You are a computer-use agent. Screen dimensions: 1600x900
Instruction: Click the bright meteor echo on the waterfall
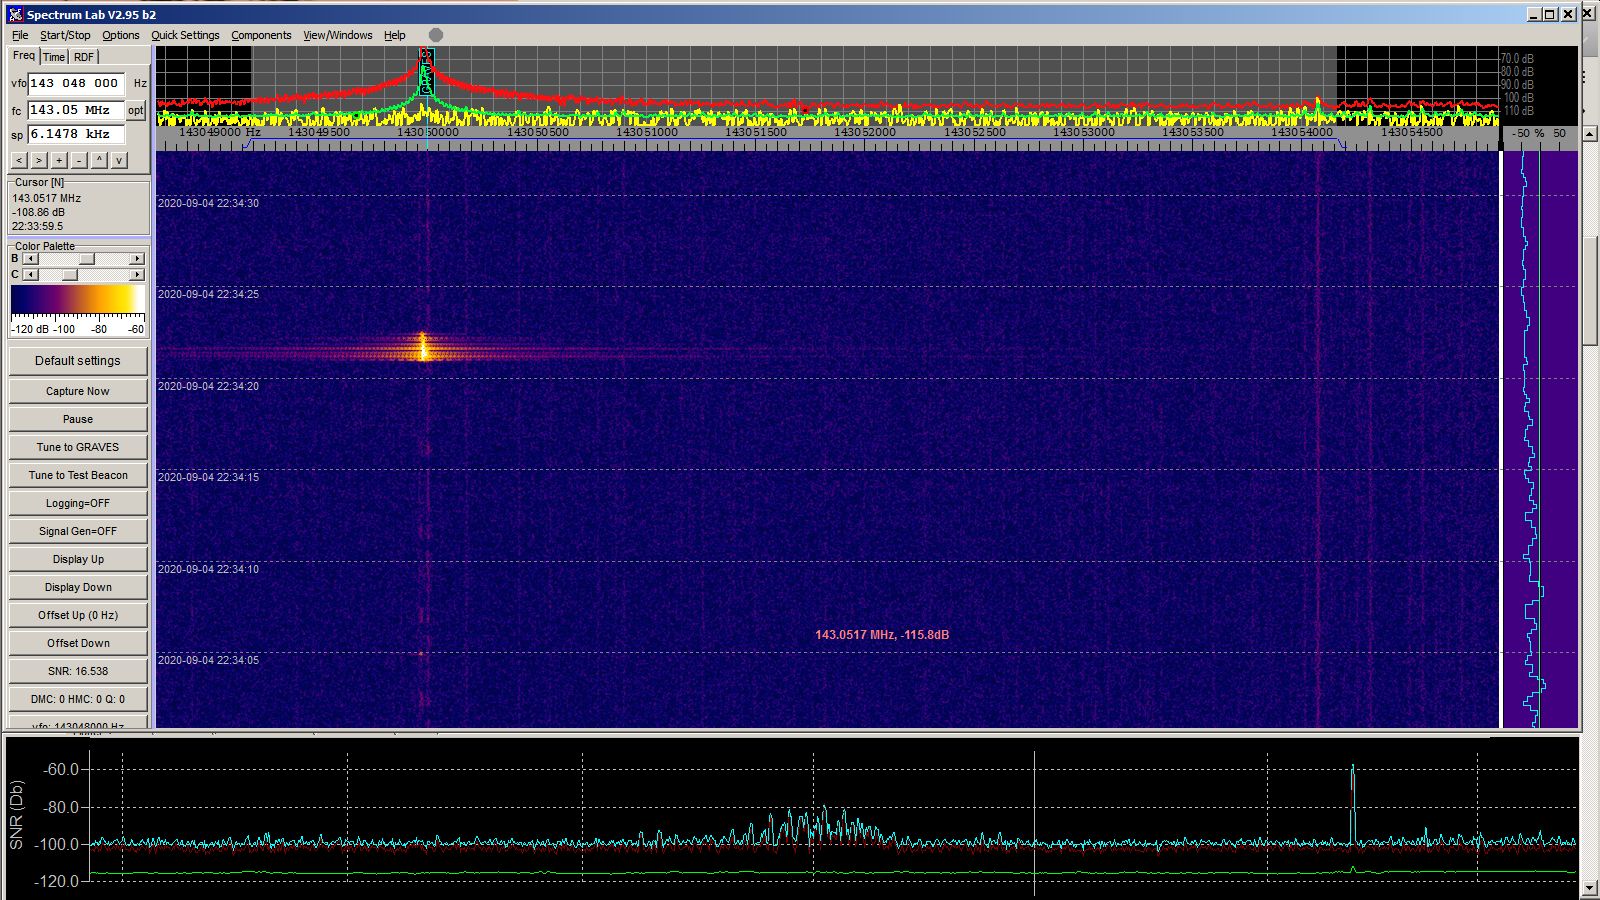[x=423, y=348]
